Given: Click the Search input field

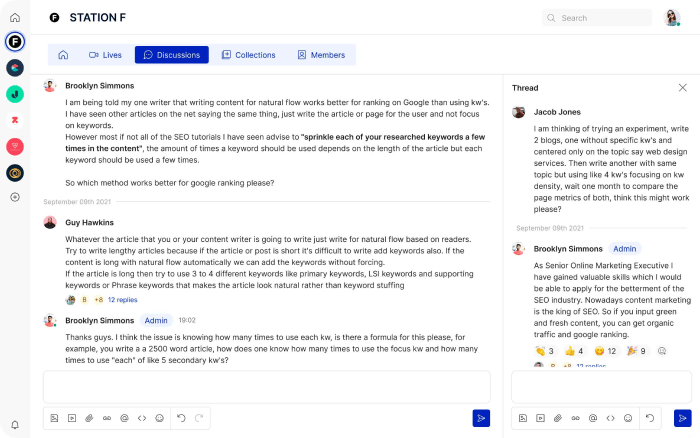Looking at the screenshot, I should click(x=598, y=18).
